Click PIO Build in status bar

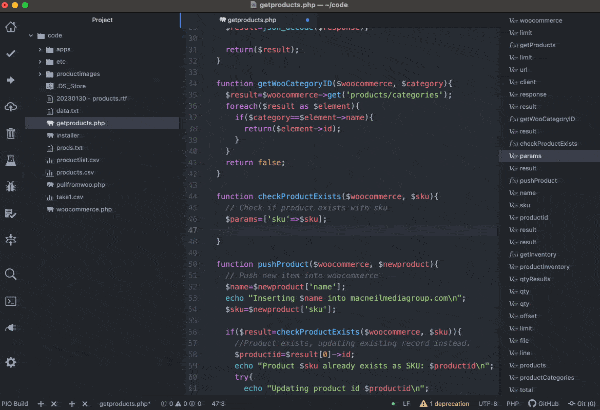tap(15, 403)
